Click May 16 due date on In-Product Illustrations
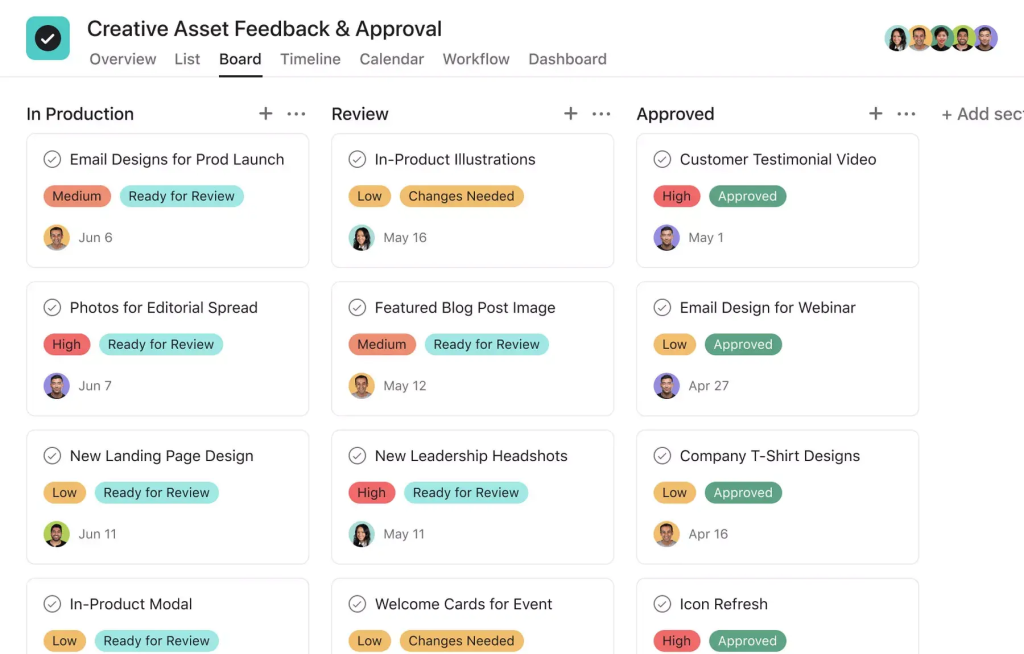This screenshot has height=654, width=1024. (405, 238)
